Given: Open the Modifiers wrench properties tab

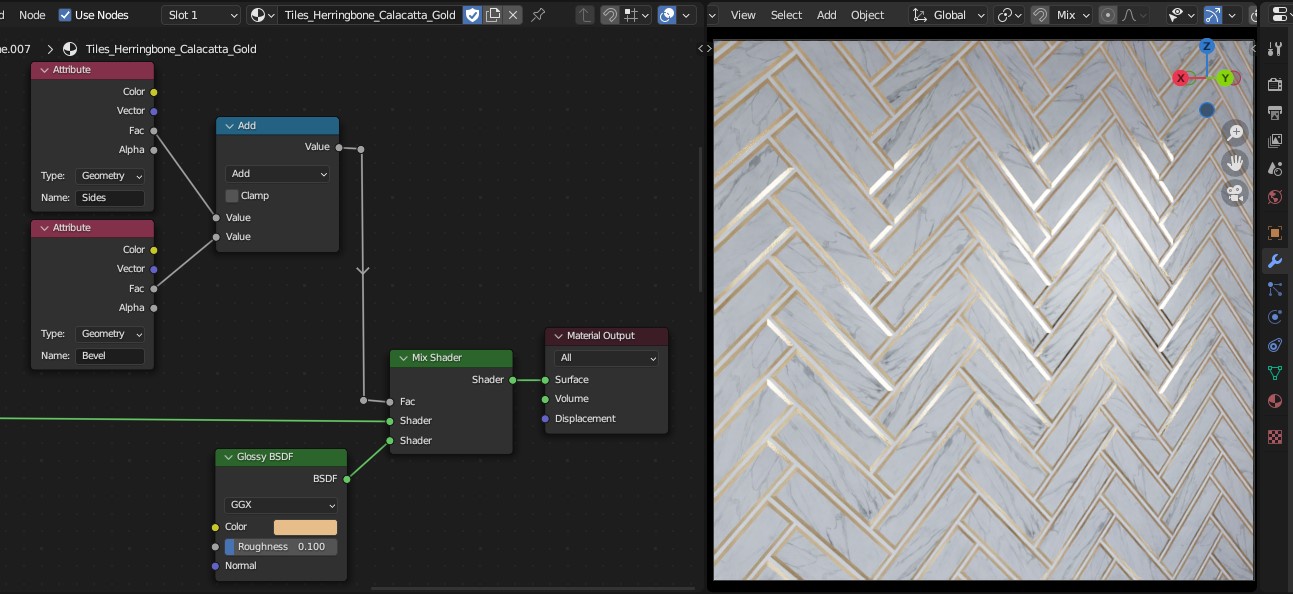Looking at the screenshot, I should (x=1275, y=261).
